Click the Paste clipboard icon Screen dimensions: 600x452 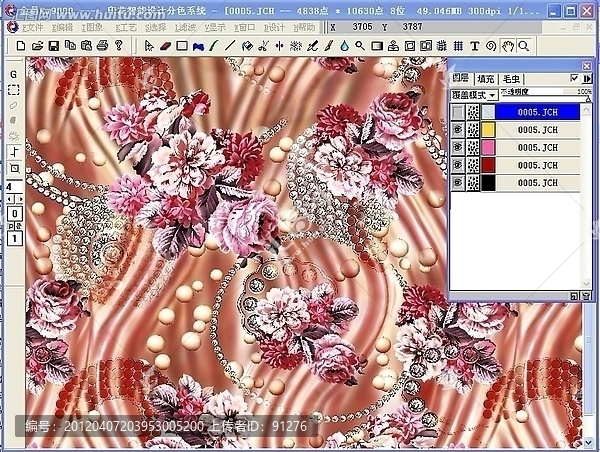click(86, 46)
